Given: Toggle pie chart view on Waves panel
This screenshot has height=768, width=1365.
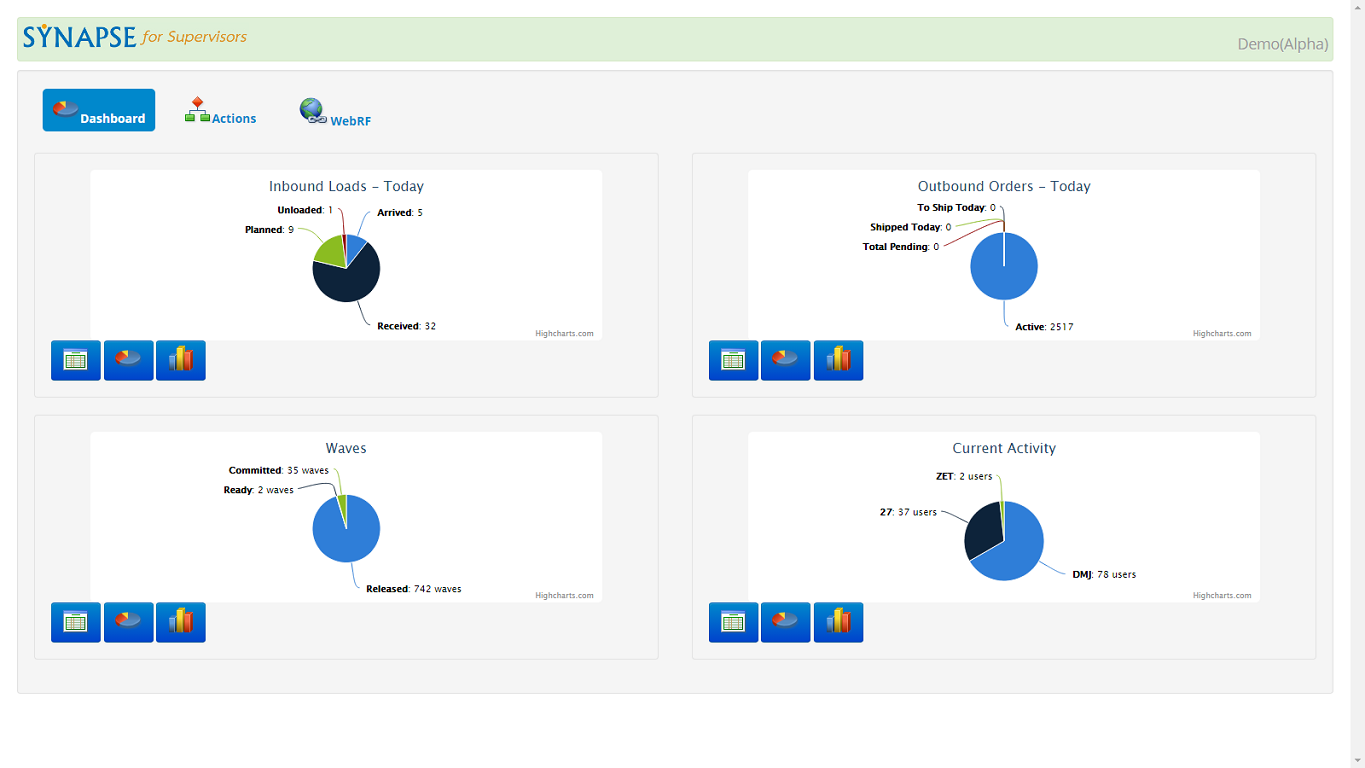Looking at the screenshot, I should 128,621.
